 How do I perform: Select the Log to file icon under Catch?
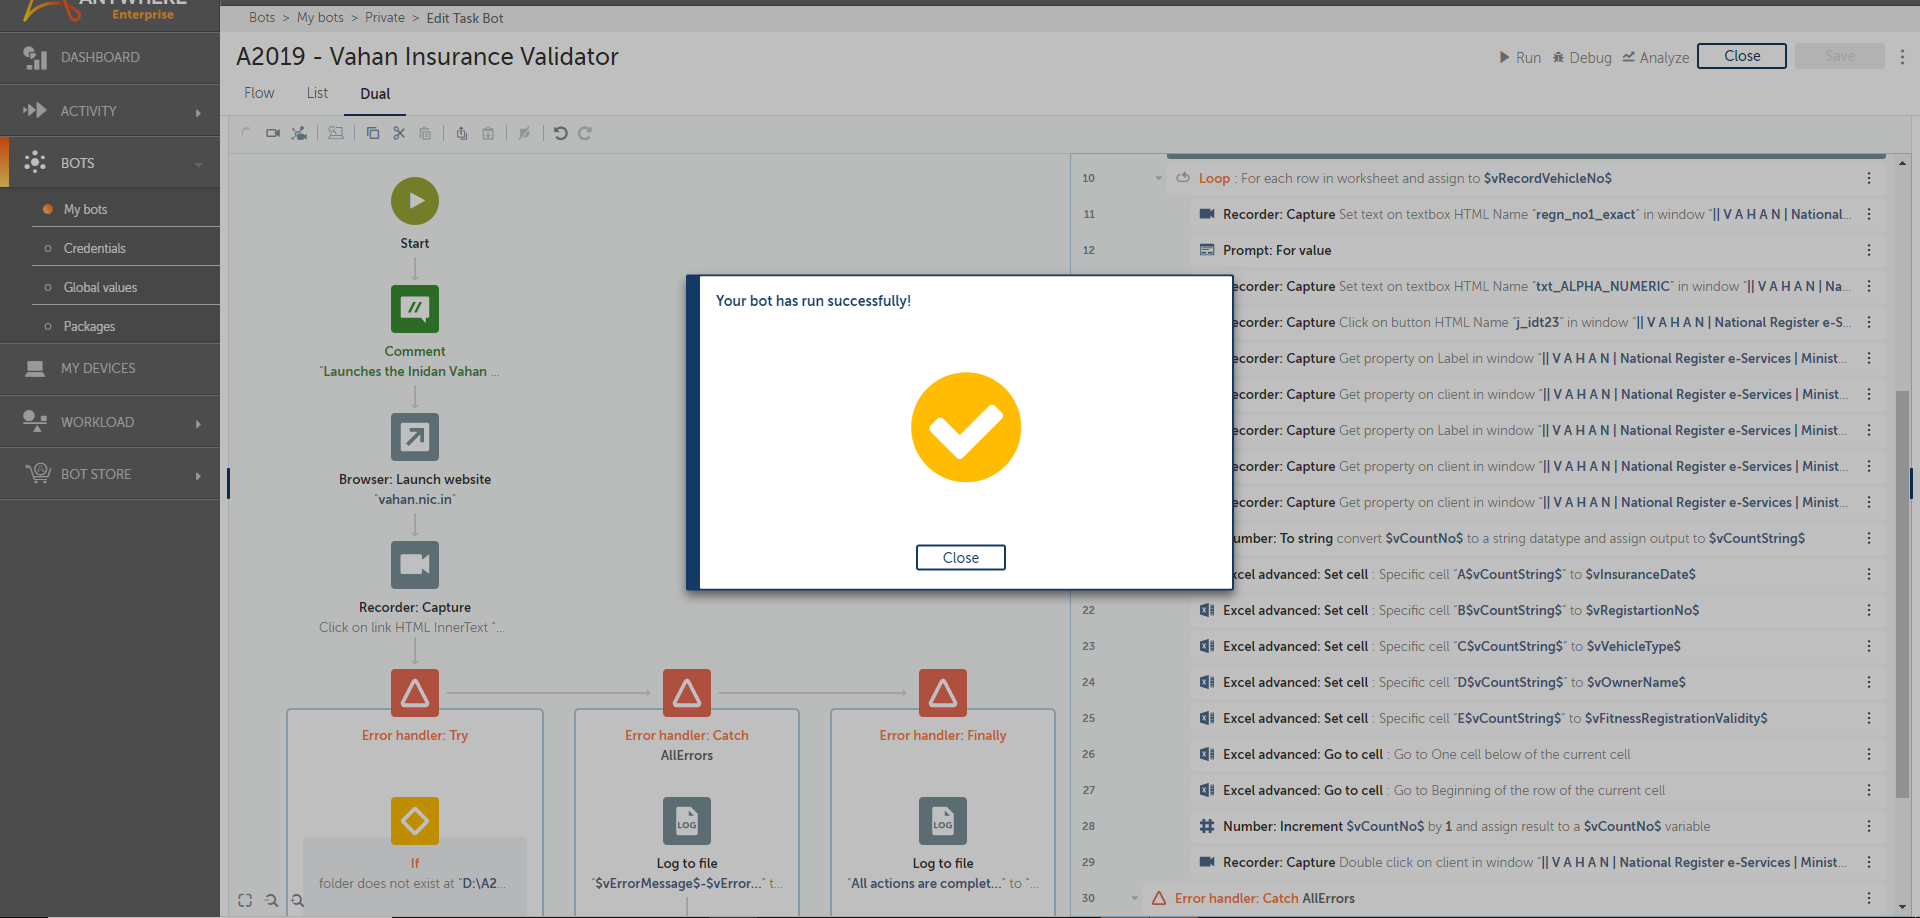pos(687,821)
